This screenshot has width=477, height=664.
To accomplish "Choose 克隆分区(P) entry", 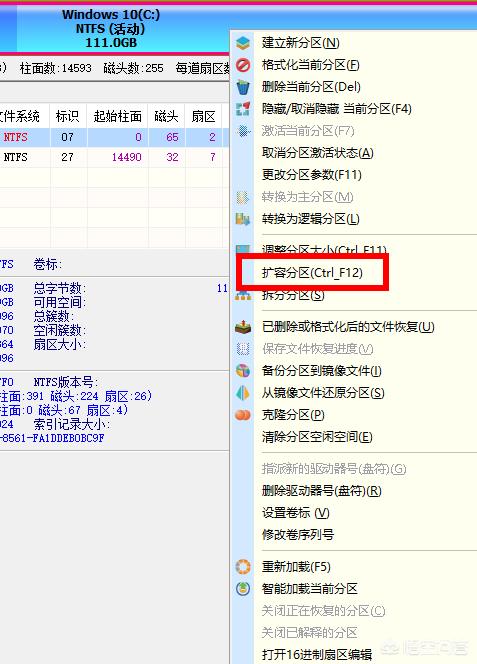I will [x=293, y=415].
